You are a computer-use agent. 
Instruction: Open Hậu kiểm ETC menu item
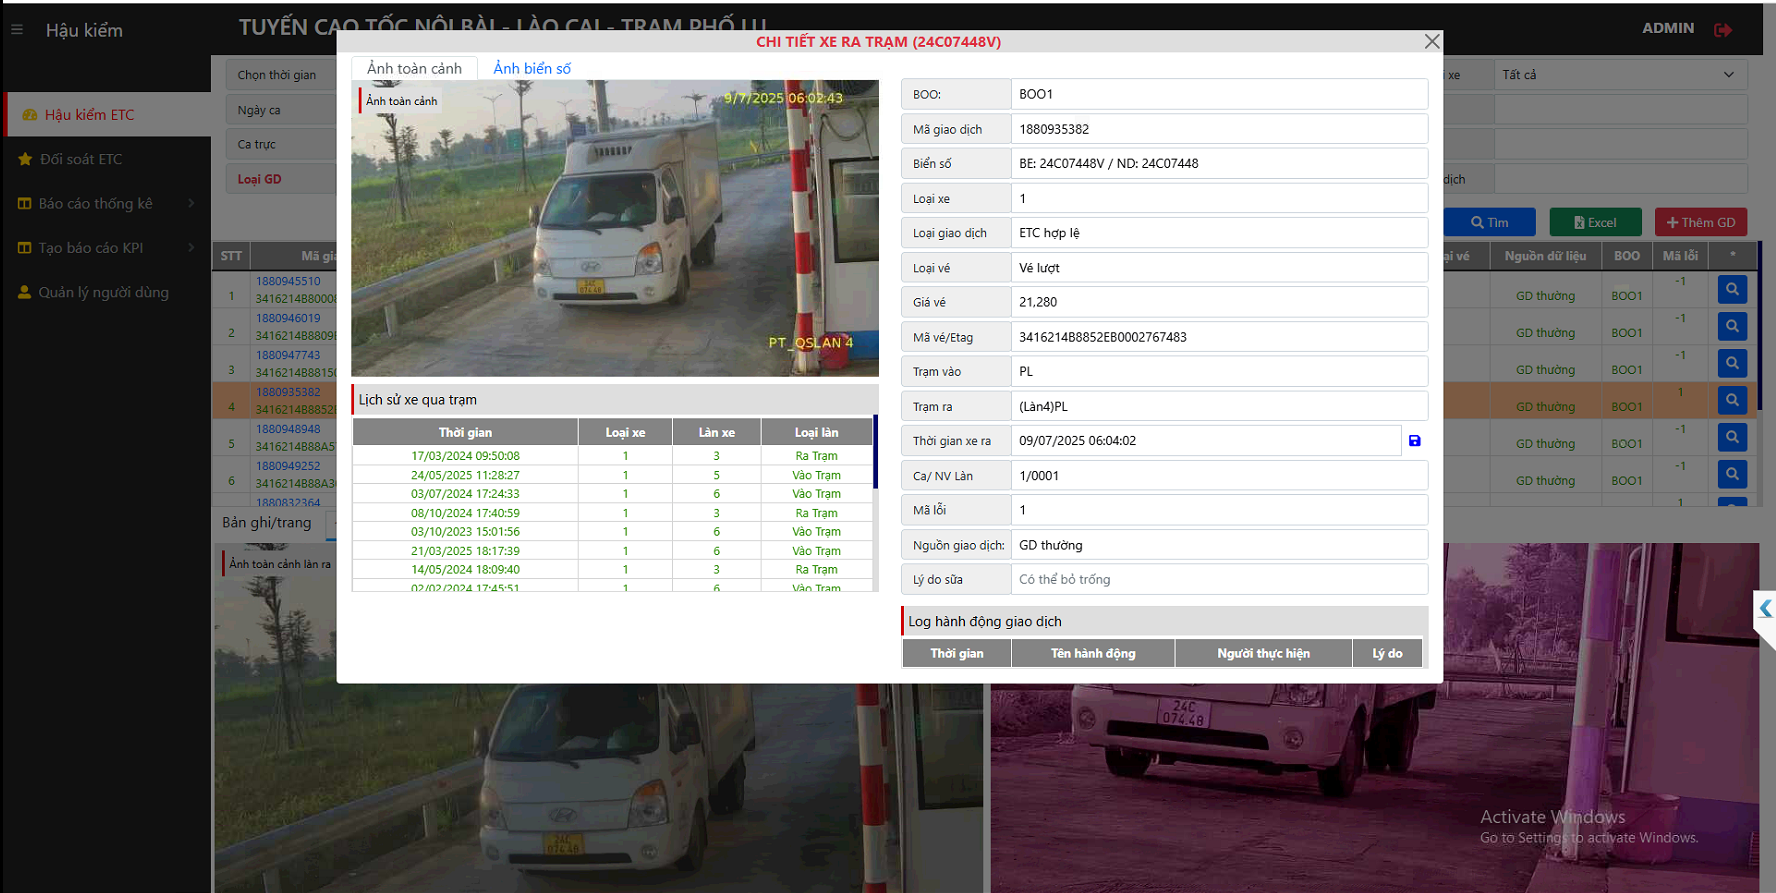pos(107,115)
